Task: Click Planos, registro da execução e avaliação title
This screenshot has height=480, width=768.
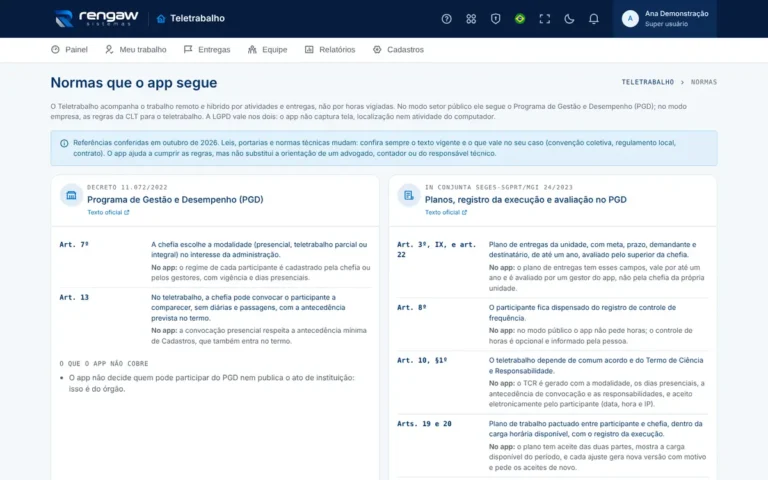Action: (x=526, y=199)
